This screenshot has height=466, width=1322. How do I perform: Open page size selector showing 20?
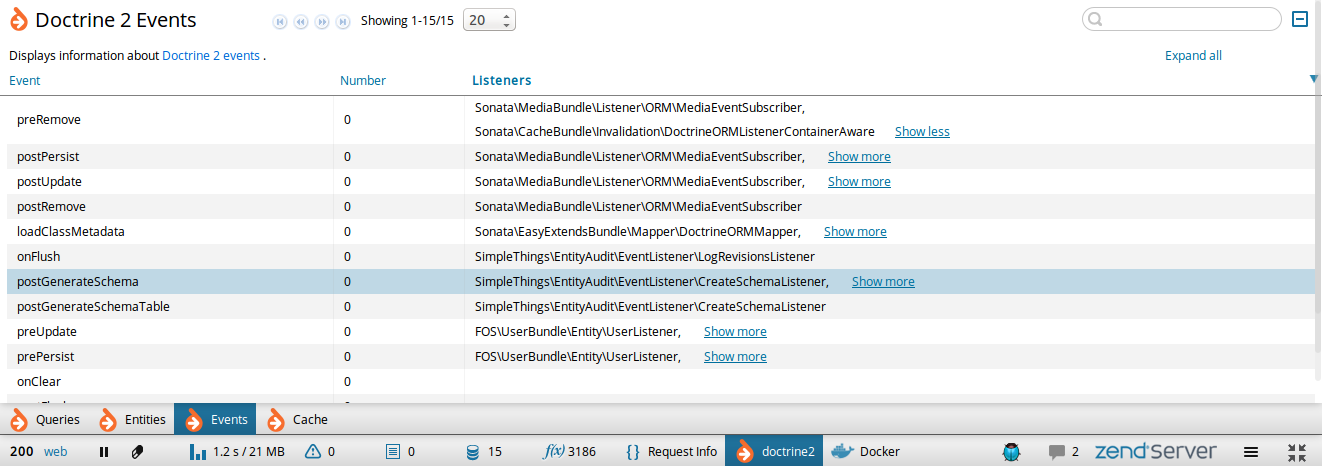[490, 20]
